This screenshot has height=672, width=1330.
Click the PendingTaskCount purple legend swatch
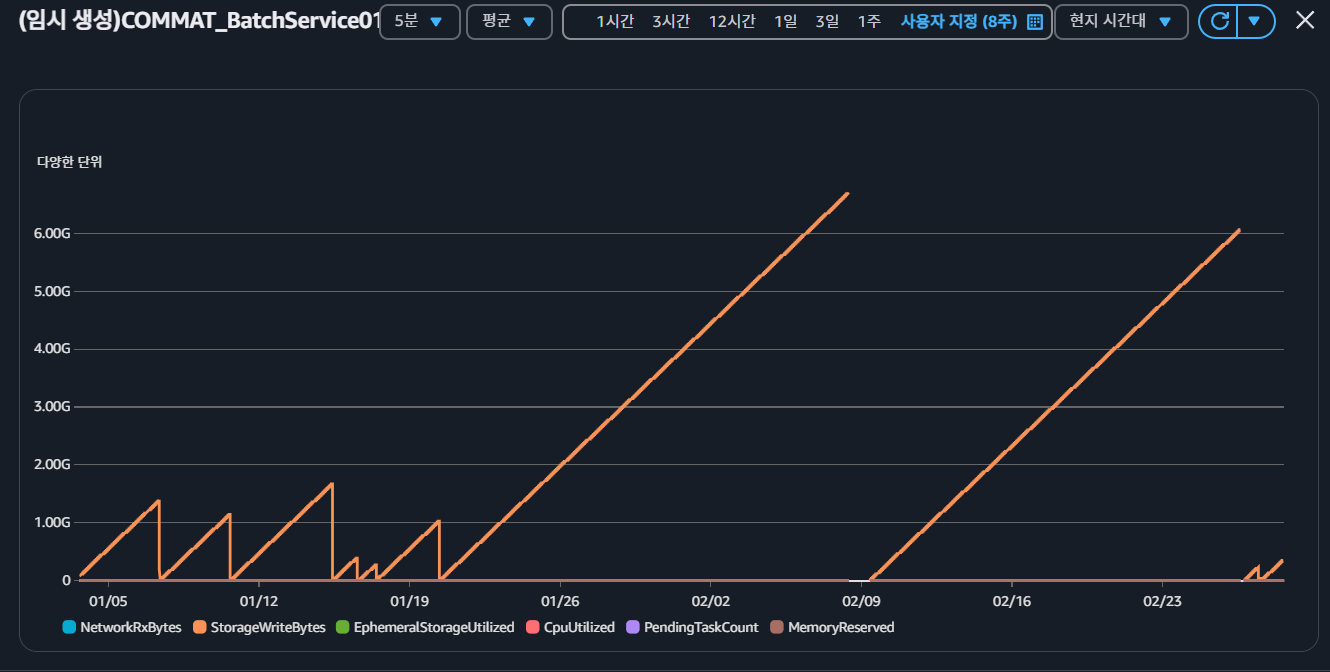pyautogui.click(x=632, y=628)
